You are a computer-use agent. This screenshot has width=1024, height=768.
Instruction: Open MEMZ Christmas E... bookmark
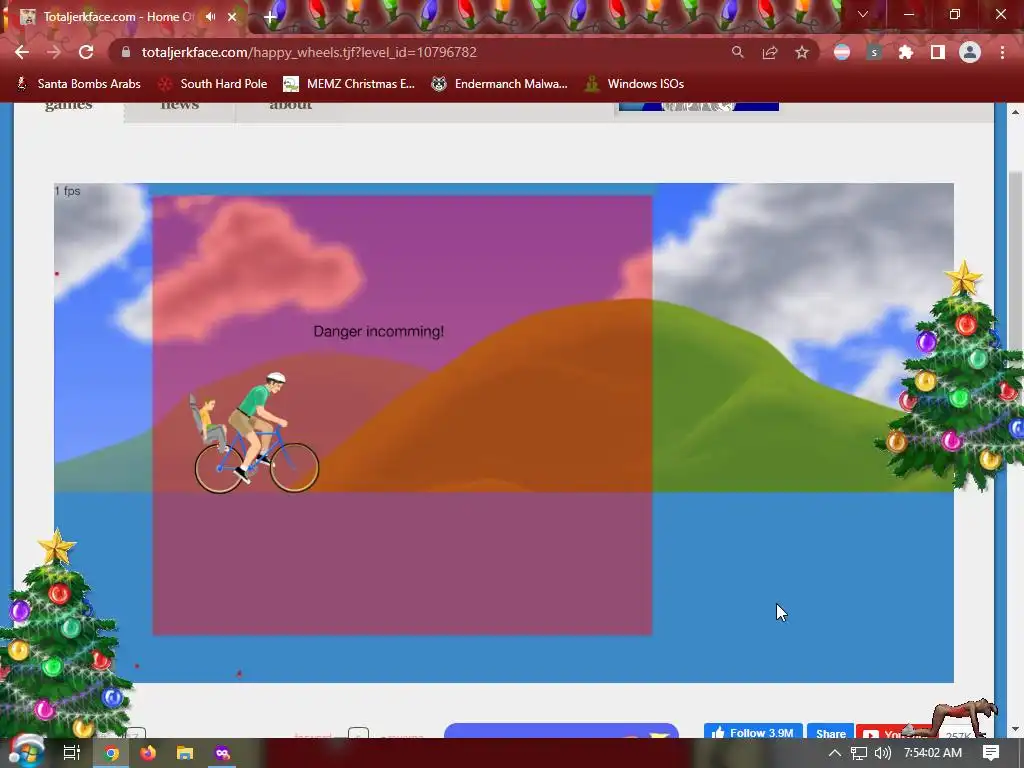[x=349, y=84]
